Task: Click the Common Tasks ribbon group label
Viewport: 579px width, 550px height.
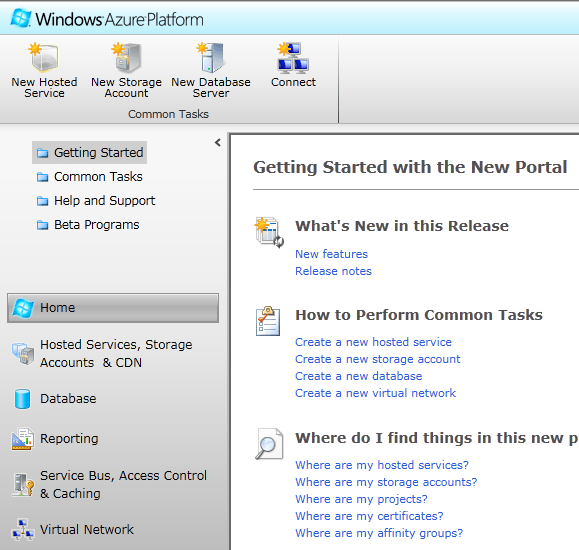Action: click(168, 114)
